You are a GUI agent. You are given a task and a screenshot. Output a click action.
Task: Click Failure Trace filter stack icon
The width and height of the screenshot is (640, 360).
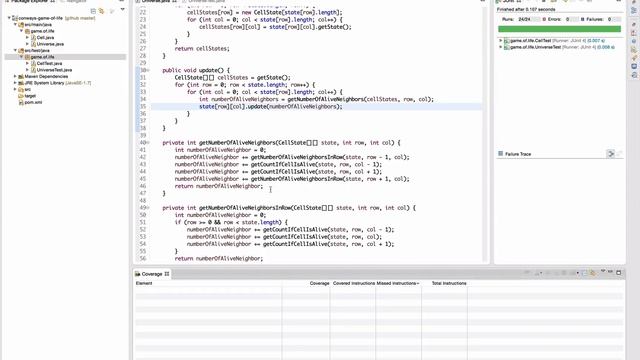(611, 154)
